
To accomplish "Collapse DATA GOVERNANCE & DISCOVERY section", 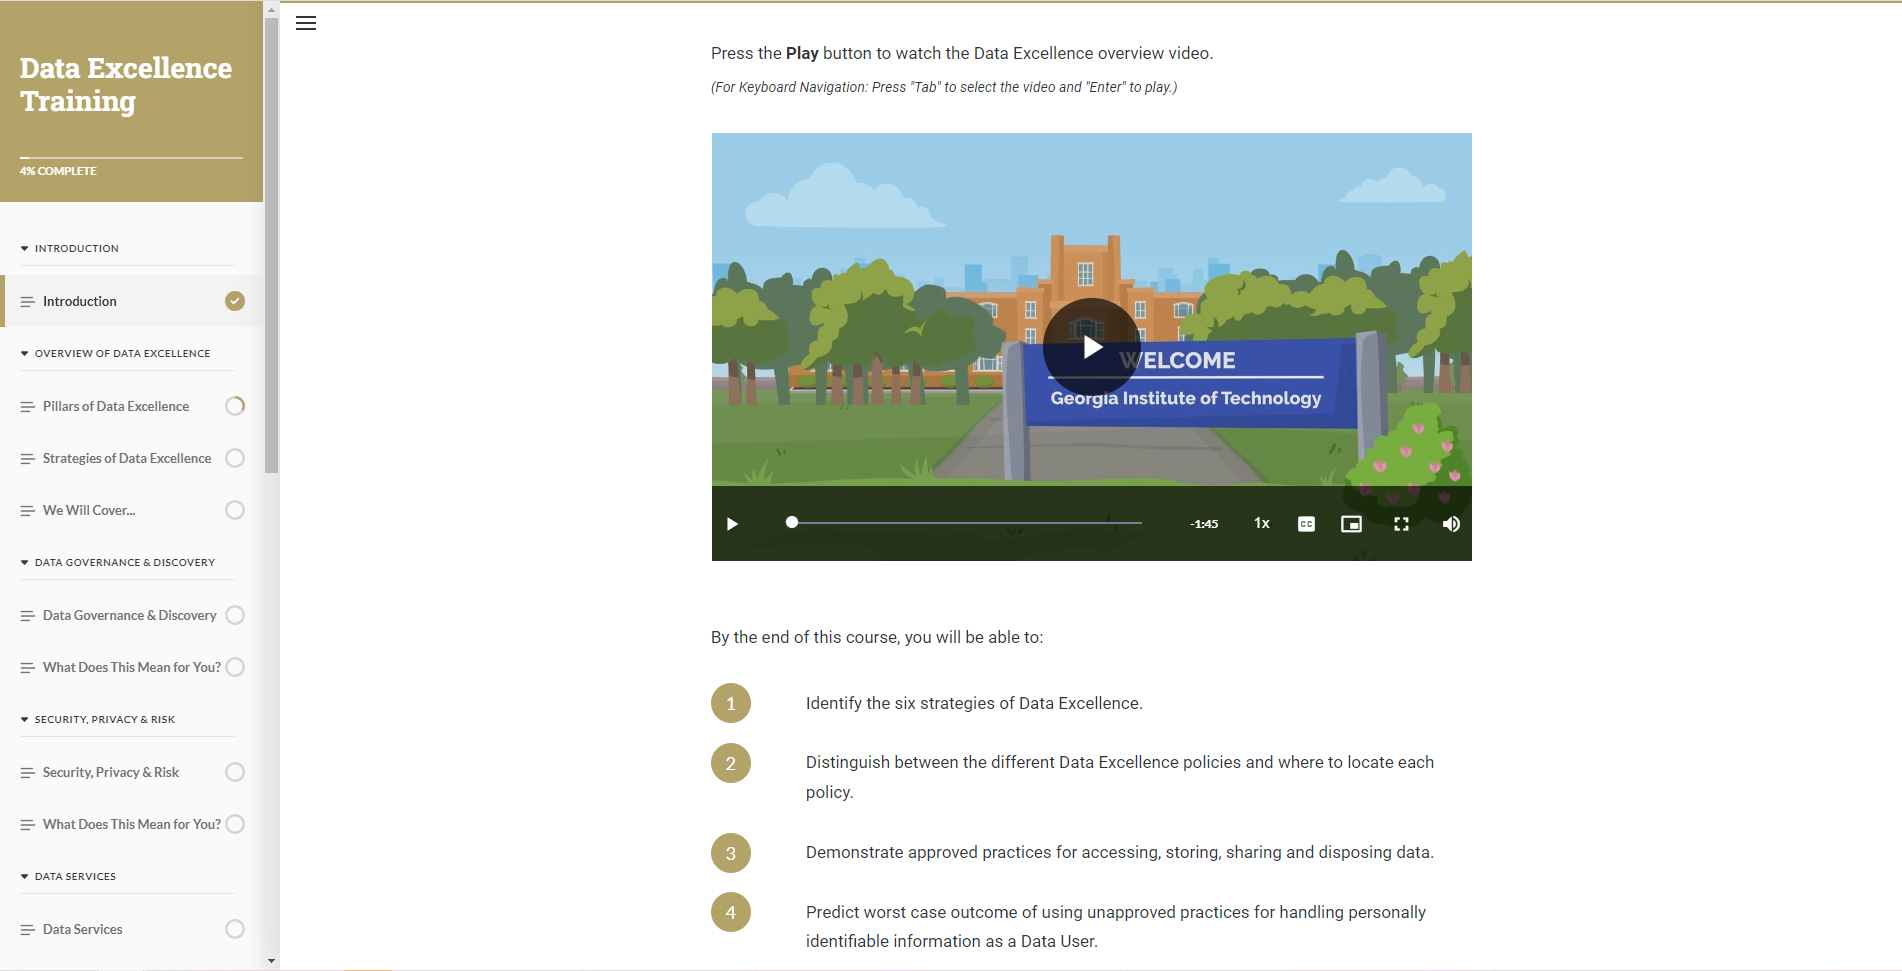I will 118,562.
